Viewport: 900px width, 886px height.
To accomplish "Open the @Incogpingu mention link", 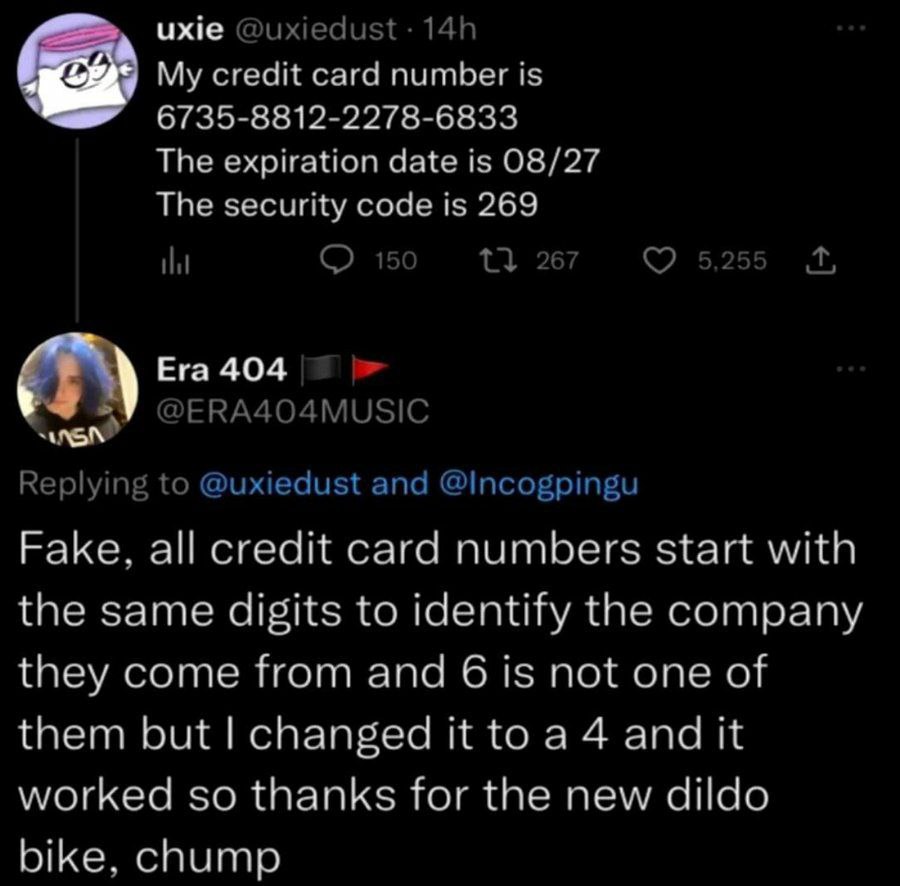I will (x=538, y=484).
